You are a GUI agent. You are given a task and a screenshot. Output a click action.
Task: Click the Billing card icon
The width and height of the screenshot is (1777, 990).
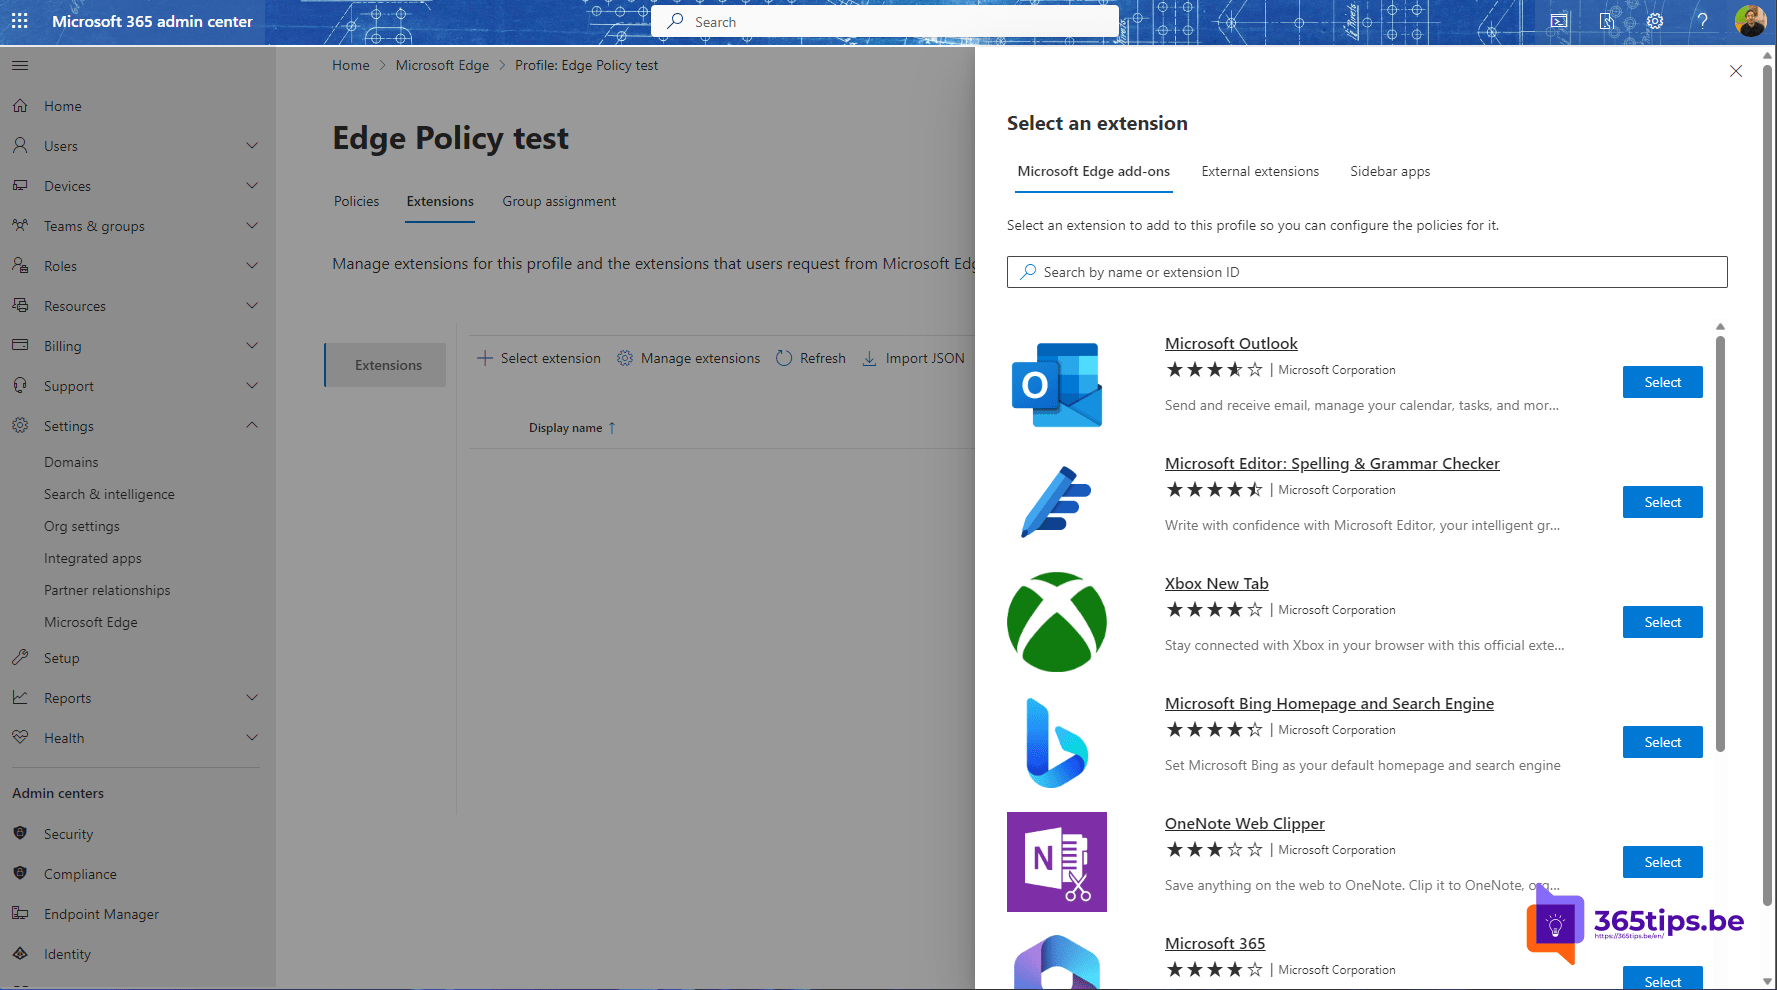pyautogui.click(x=20, y=345)
